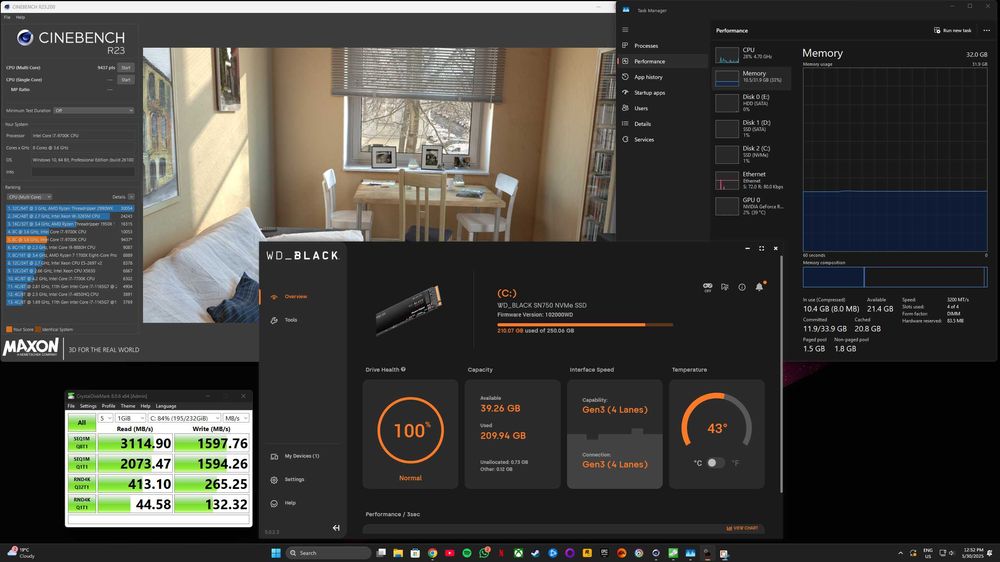Select Ethernet in Task Manager performance list

click(751, 181)
